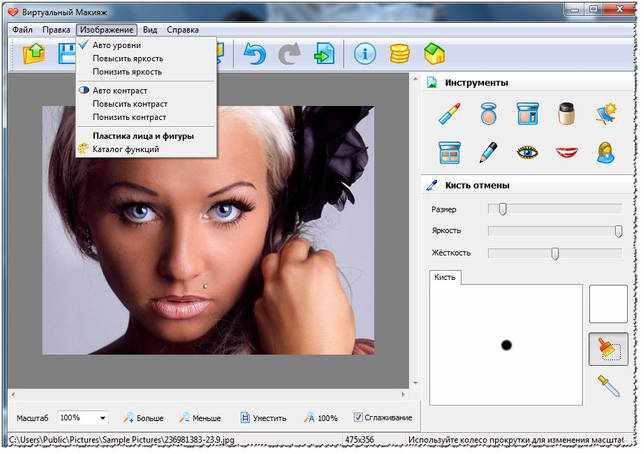Screen dimensions: 644x454
Task: Click the open photo folder icon
Action: click(x=34, y=53)
